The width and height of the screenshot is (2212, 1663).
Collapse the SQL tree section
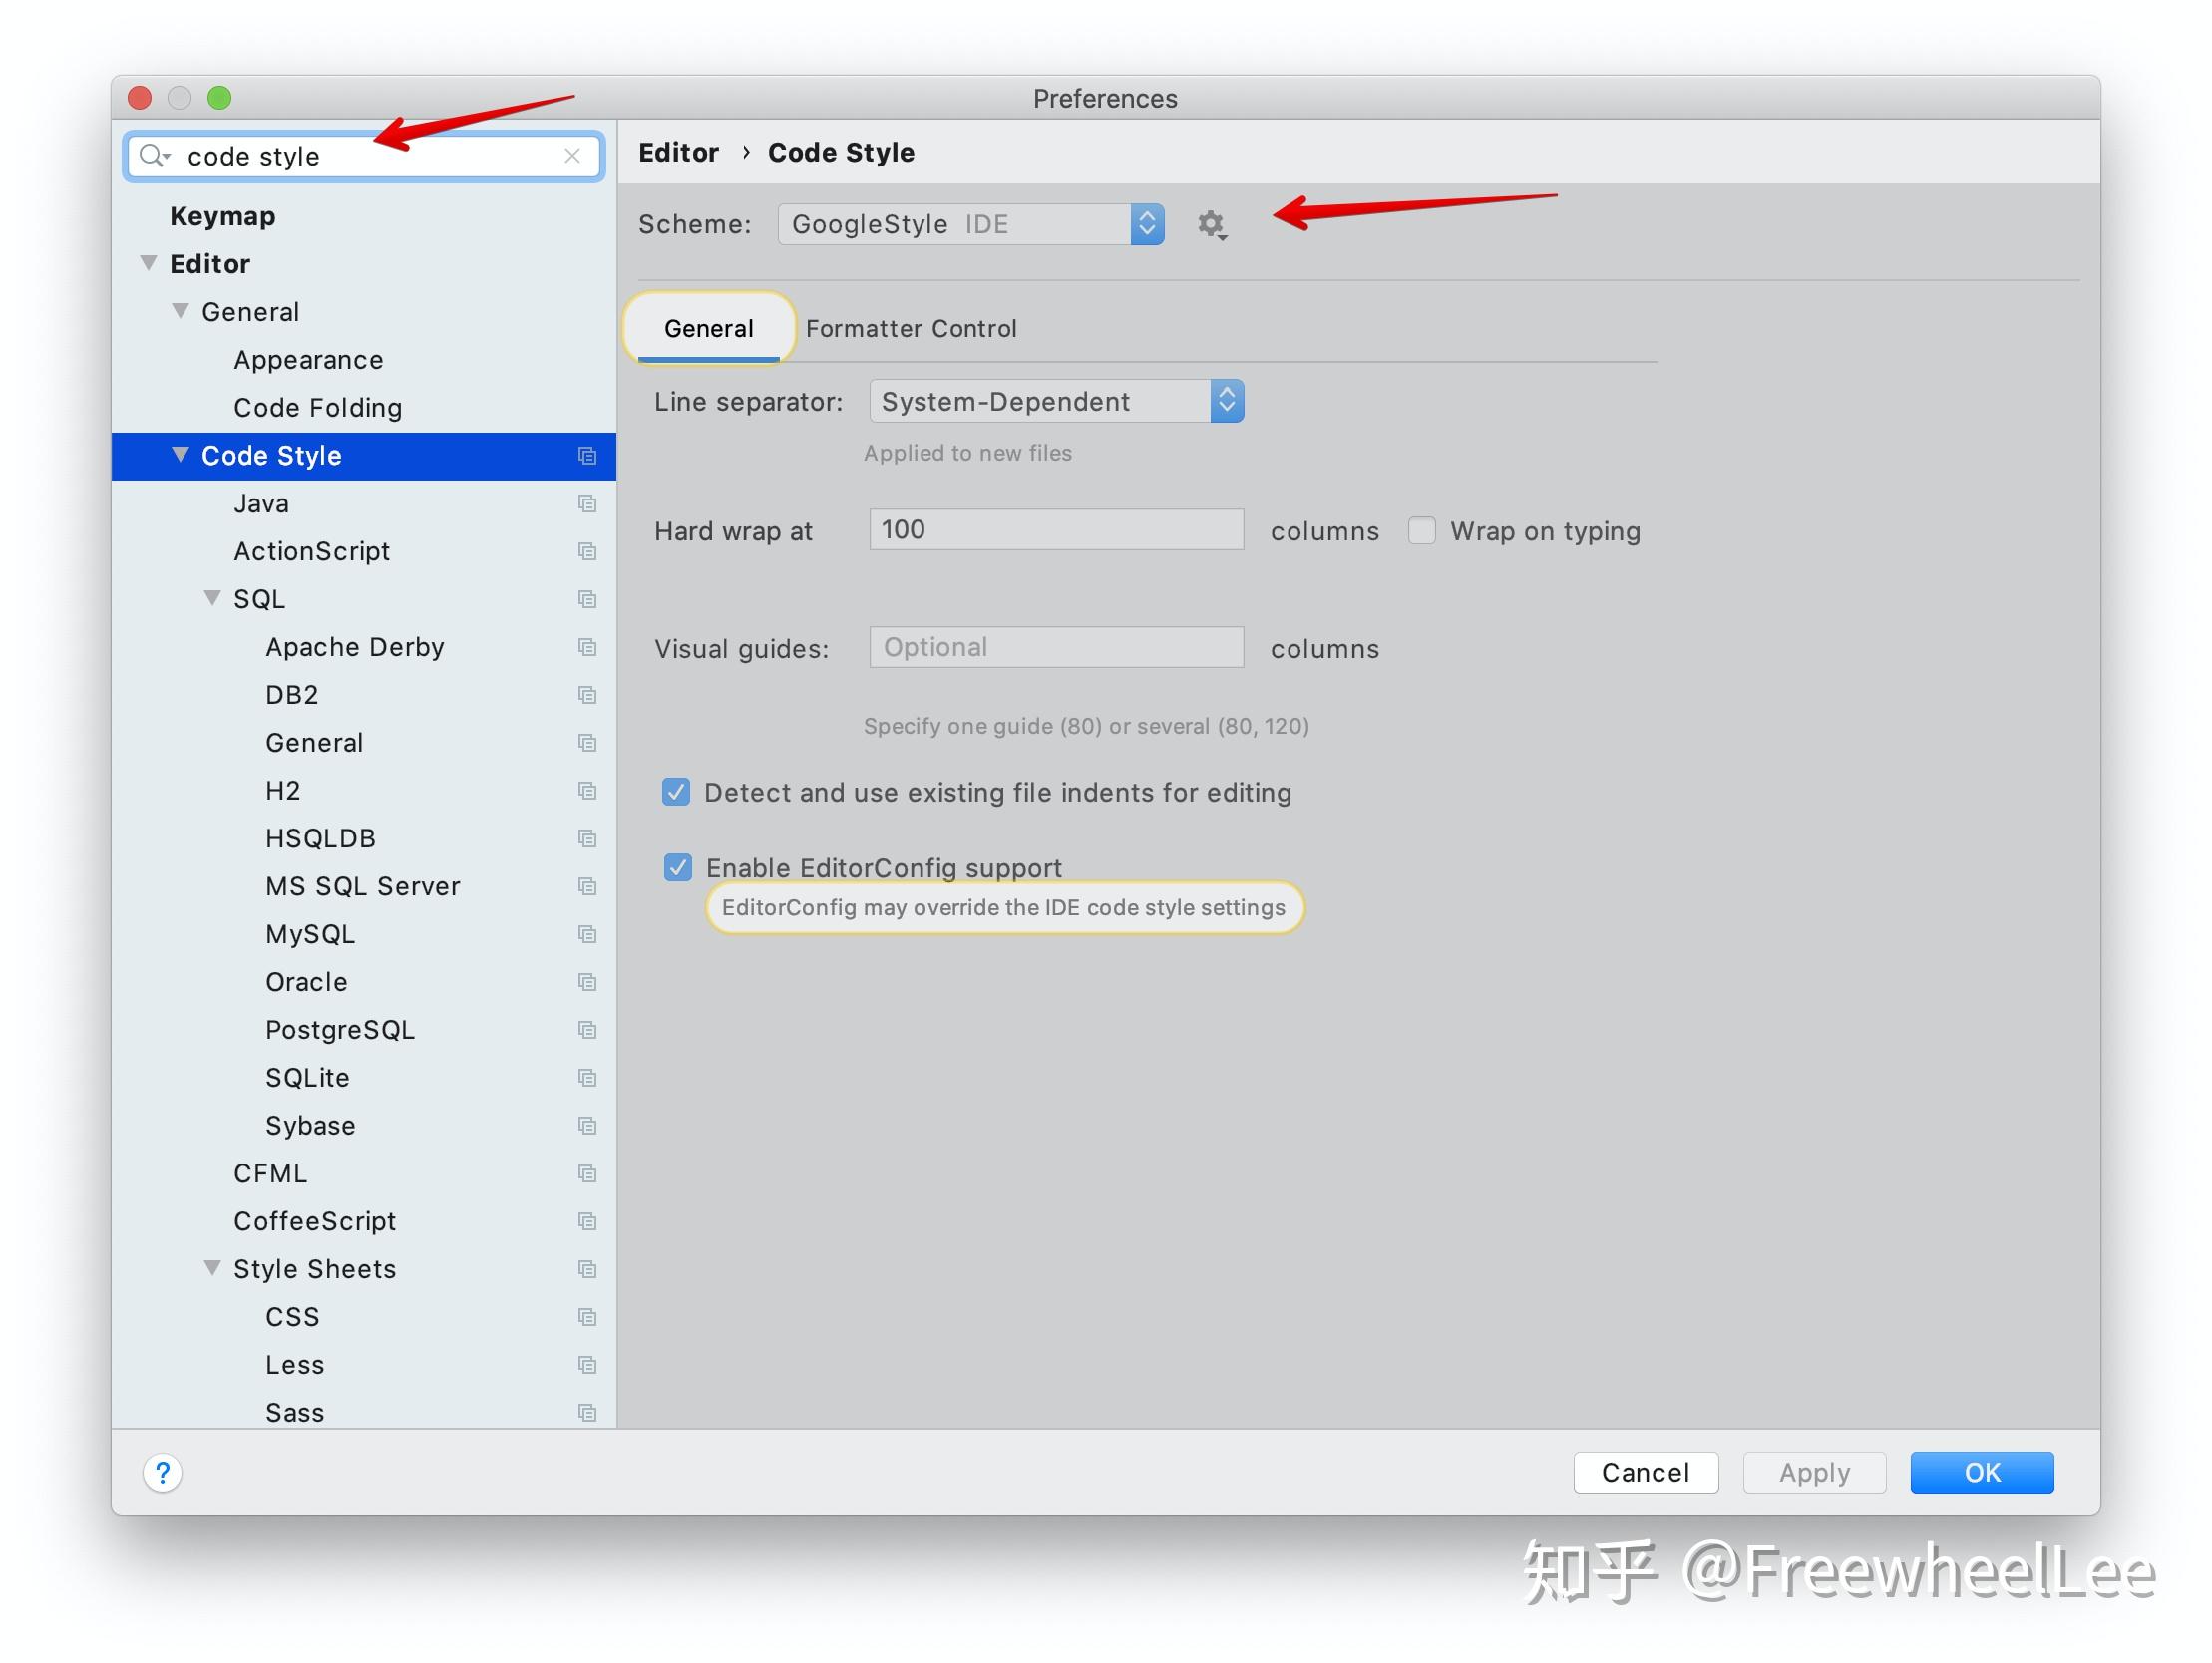[212, 598]
